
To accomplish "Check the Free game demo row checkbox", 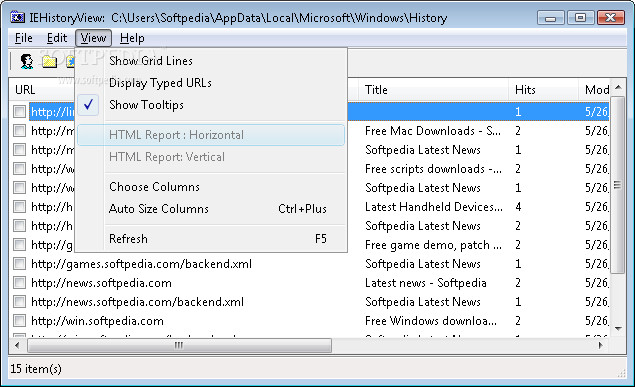I will point(19,245).
